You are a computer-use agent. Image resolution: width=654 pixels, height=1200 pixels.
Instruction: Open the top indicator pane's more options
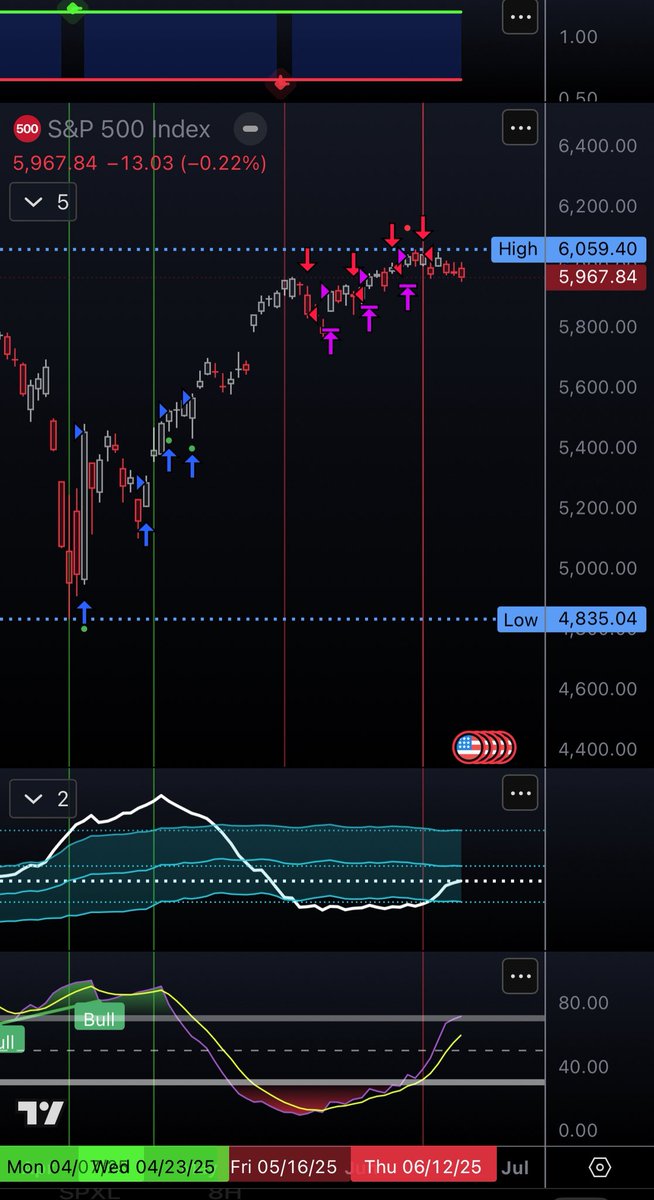(519, 17)
